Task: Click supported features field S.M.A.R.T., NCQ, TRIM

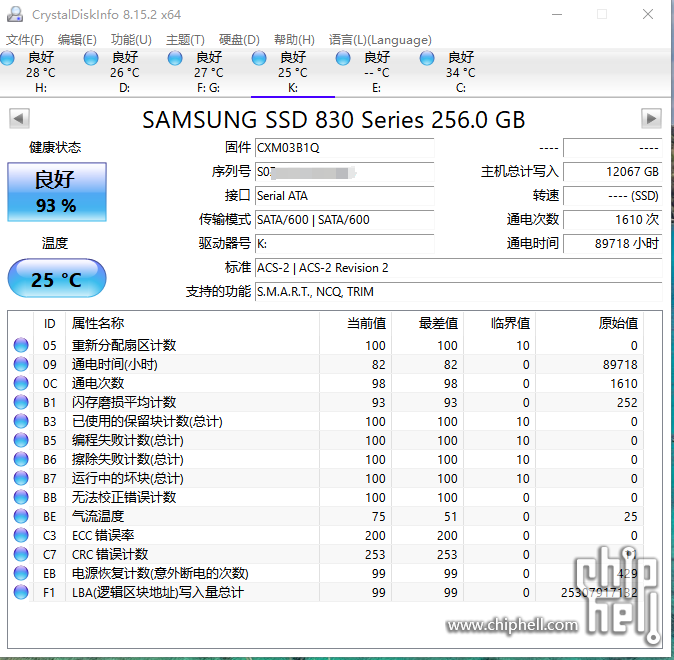Action: (458, 292)
